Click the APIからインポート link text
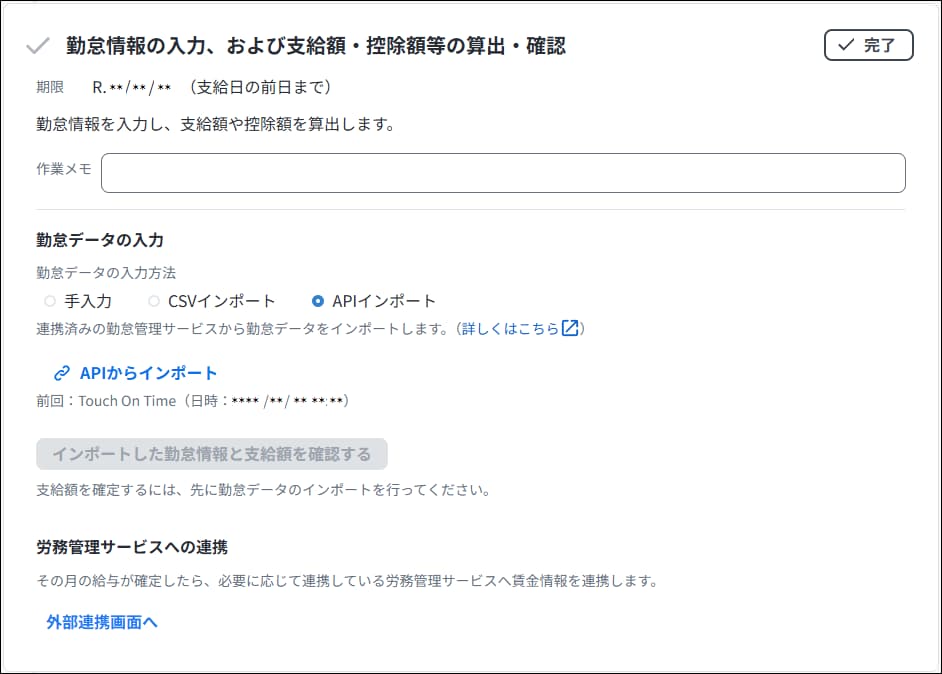Screen dimensions: 942x674 [148, 373]
